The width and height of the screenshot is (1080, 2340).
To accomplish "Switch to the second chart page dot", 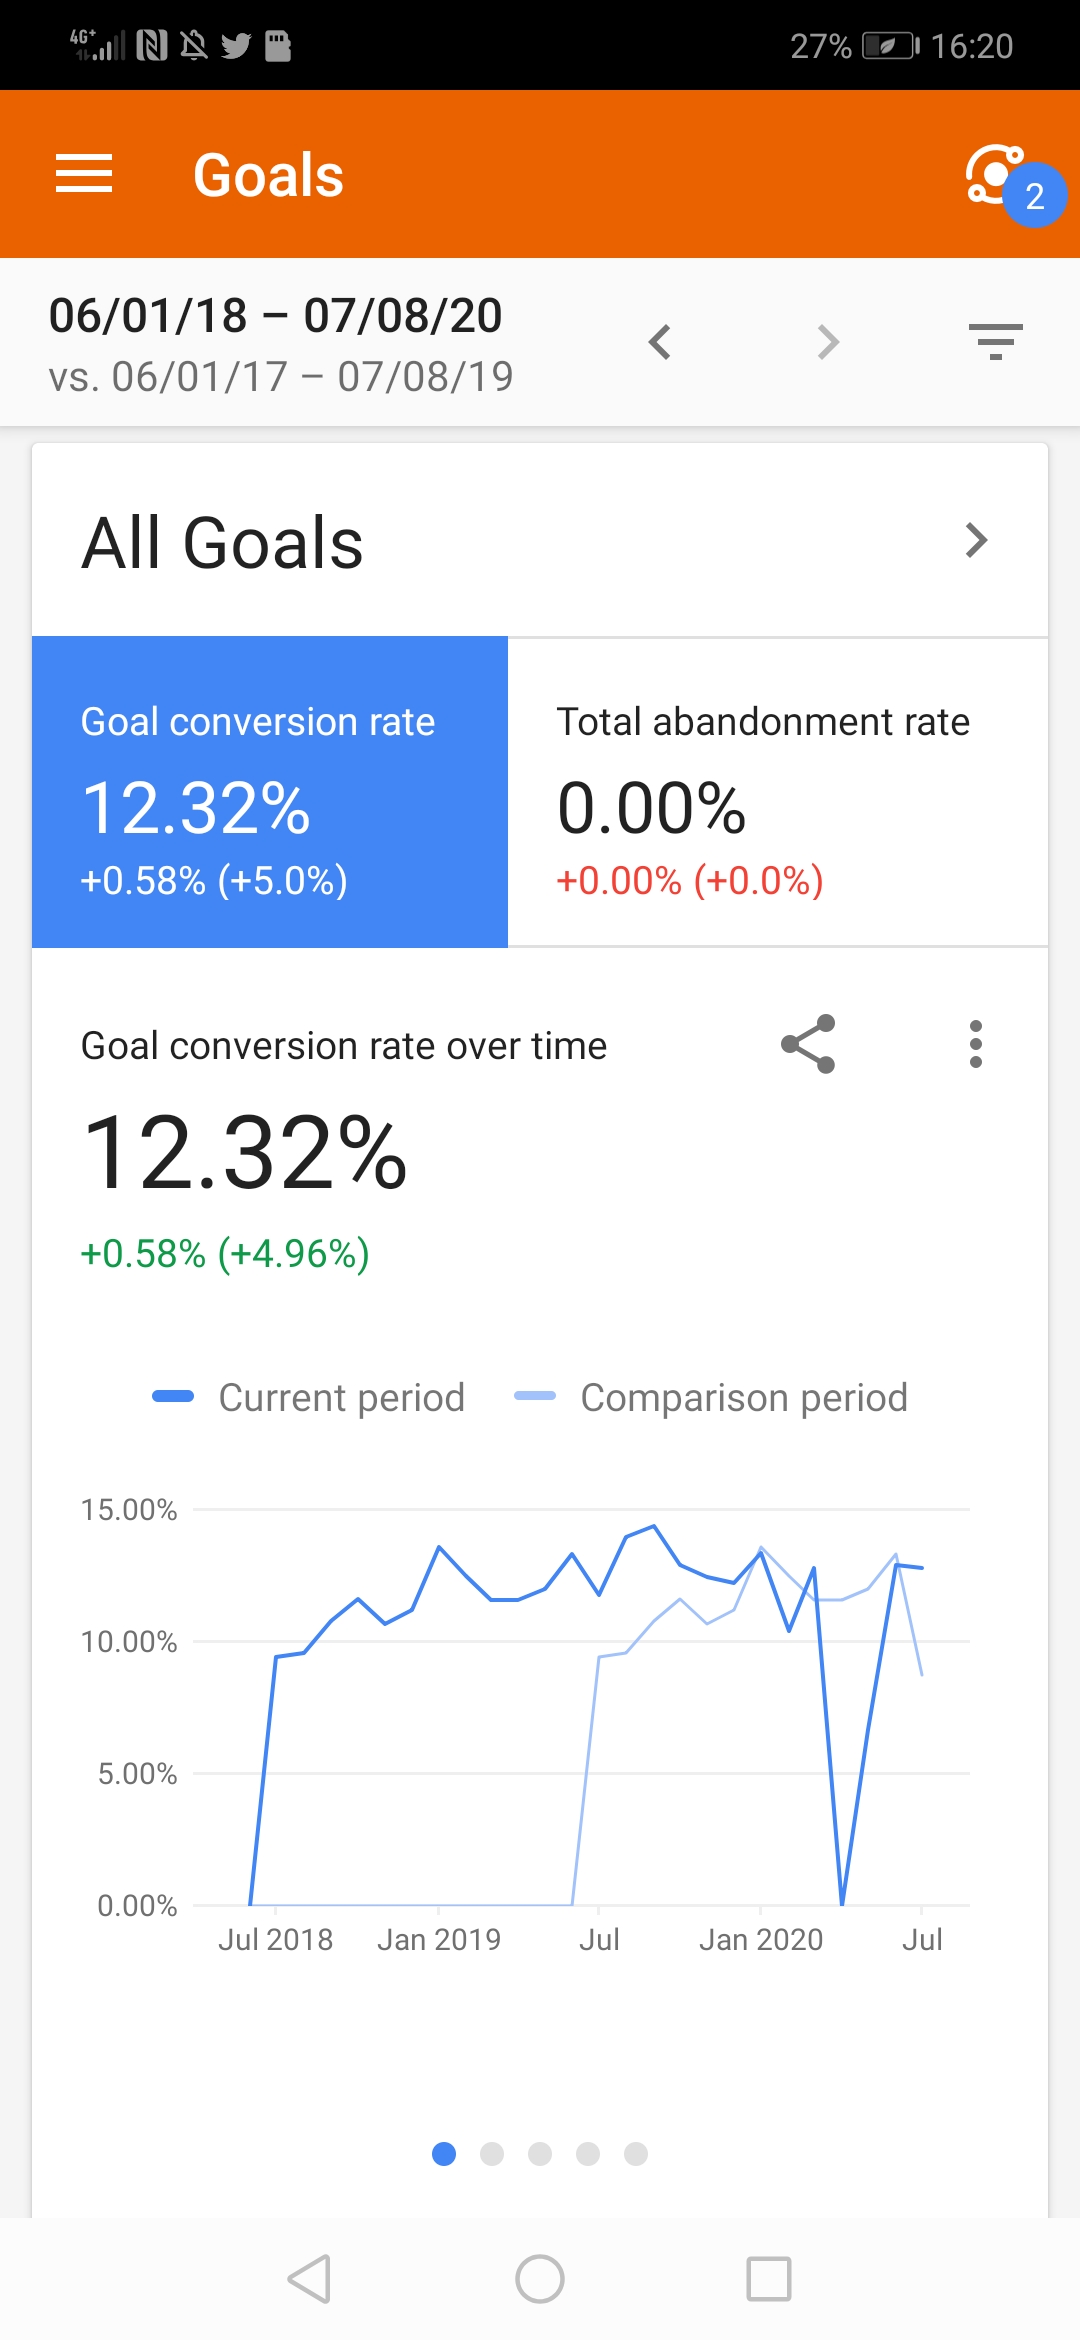I will (492, 2154).
